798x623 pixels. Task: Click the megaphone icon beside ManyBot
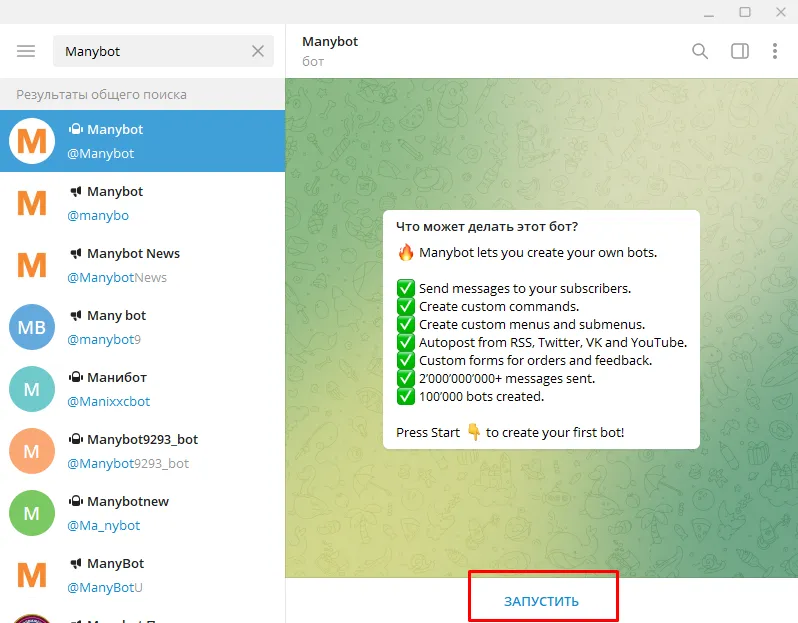tap(76, 563)
